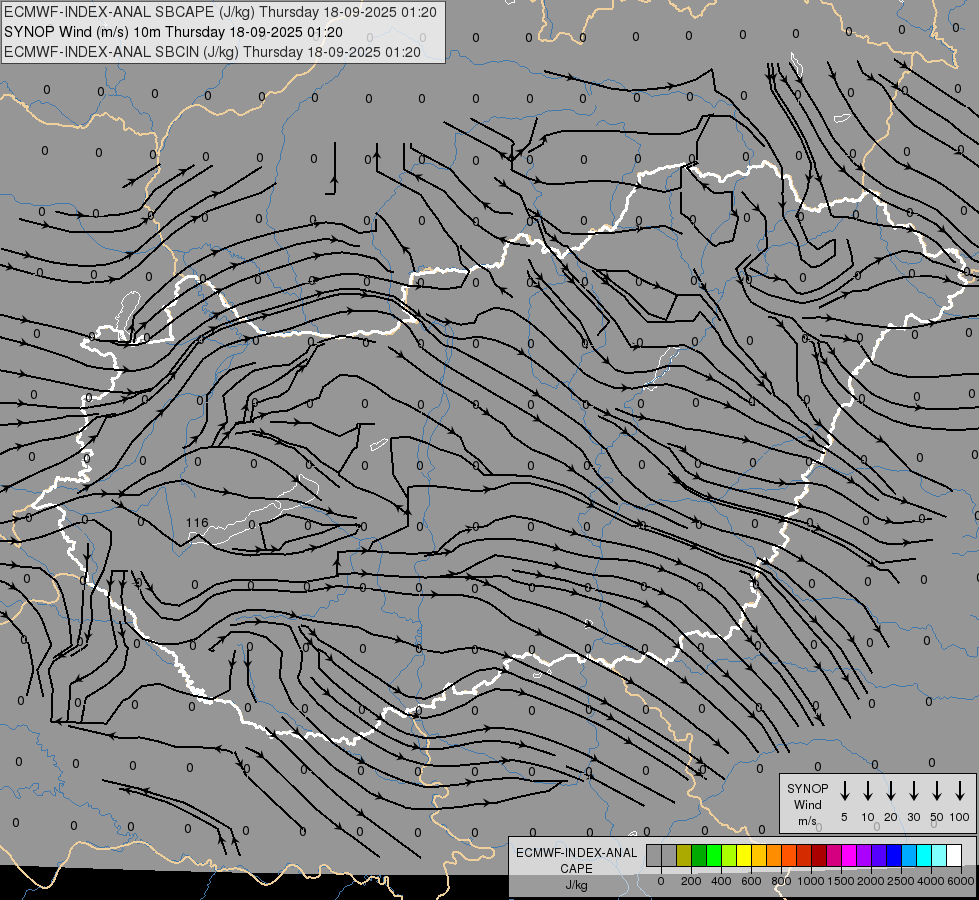This screenshot has height=900, width=979.
Task: Click the J/kg unit in the color legend
Action: tap(576, 885)
